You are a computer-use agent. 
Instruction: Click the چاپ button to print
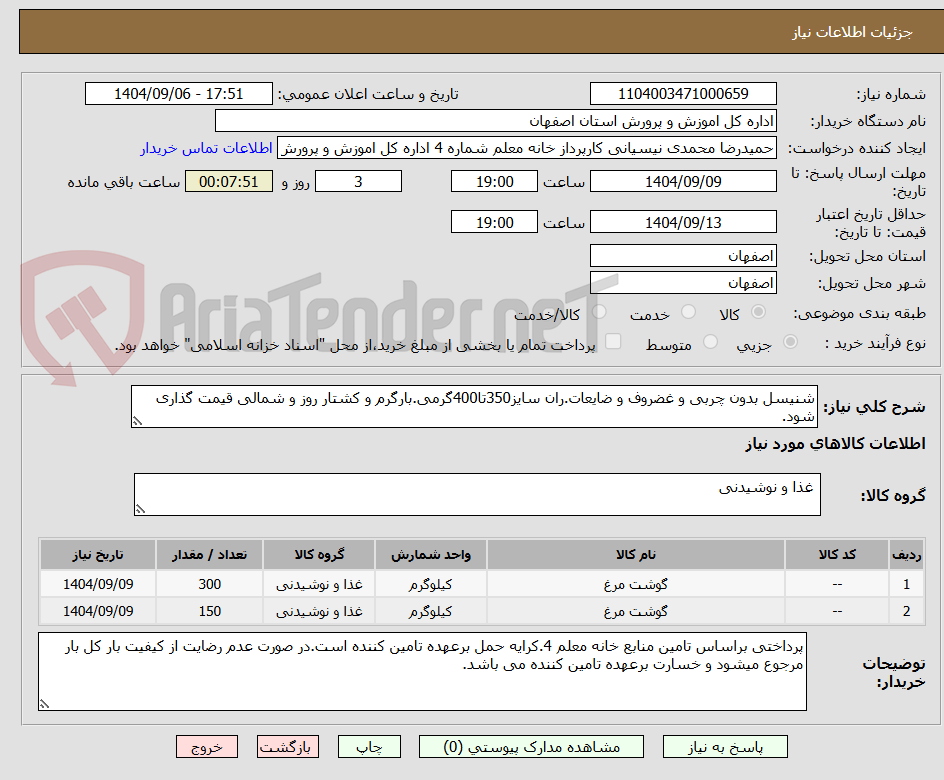click(369, 746)
